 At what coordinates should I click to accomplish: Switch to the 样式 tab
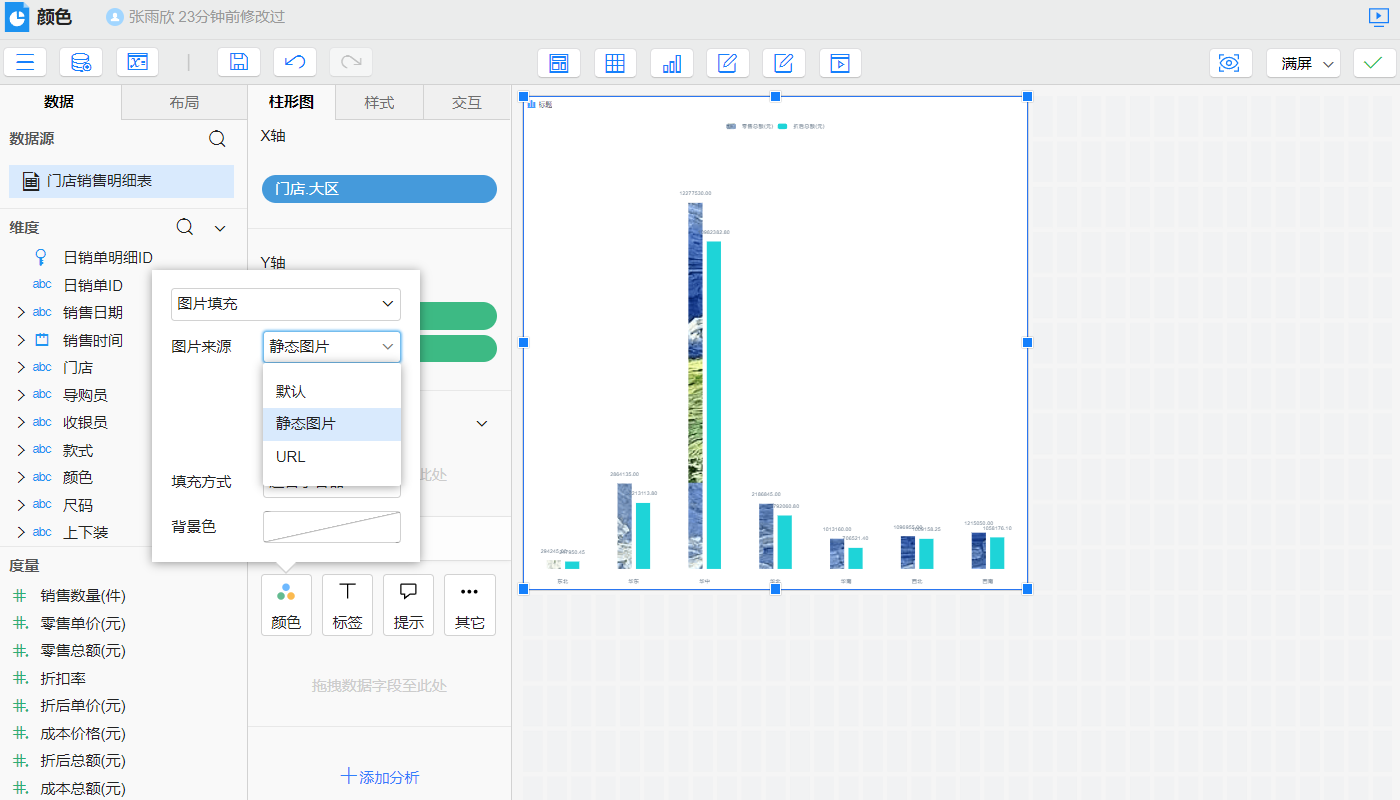(379, 103)
